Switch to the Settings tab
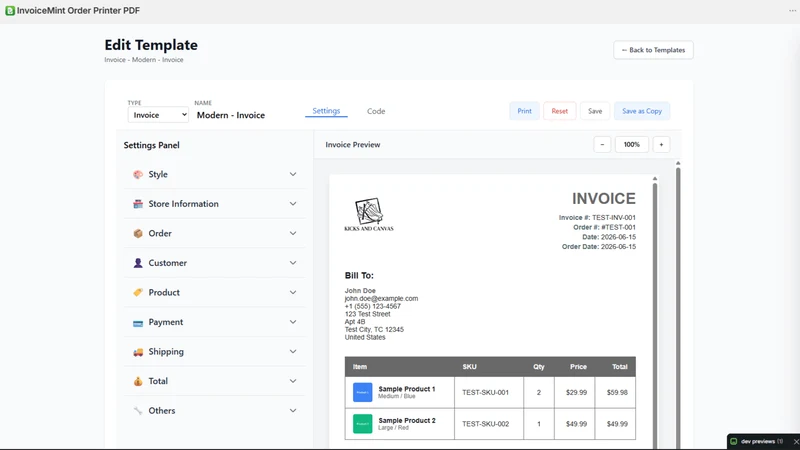This screenshot has width=800, height=450. (326, 111)
